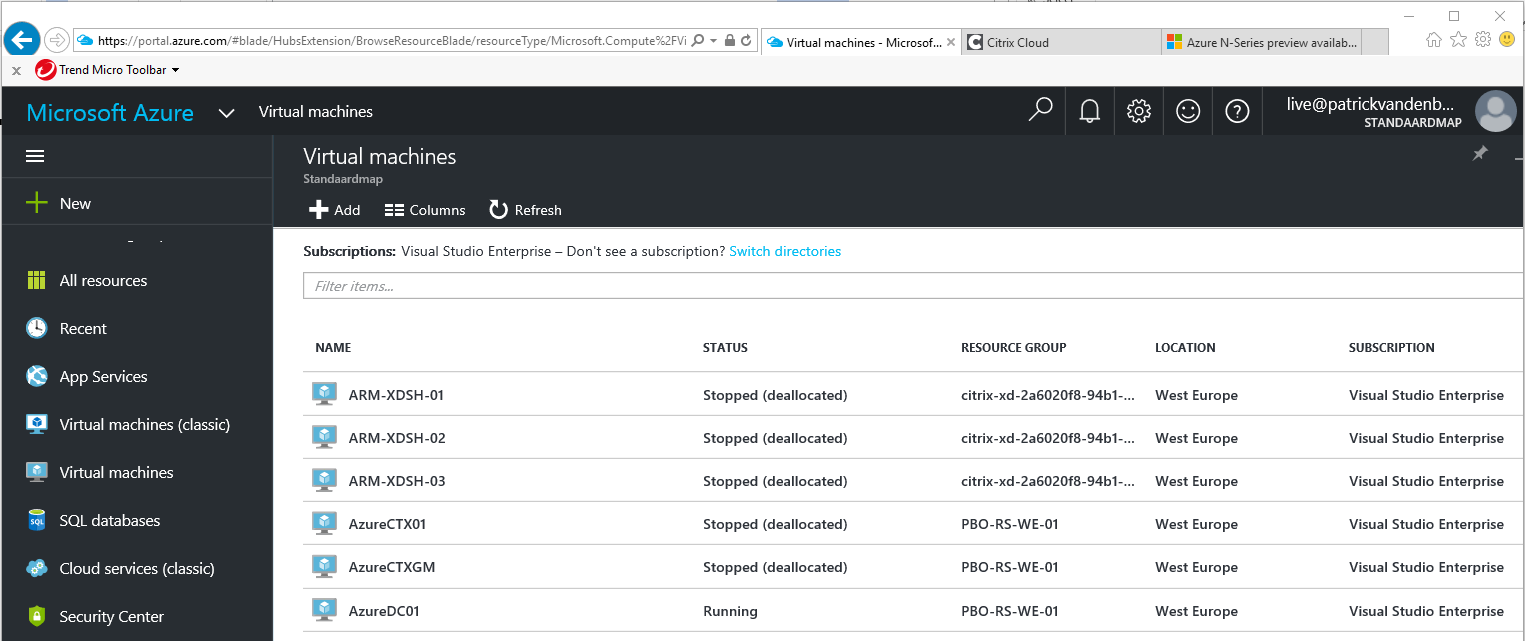Click the Microsoft Azure logo text

tap(110, 112)
